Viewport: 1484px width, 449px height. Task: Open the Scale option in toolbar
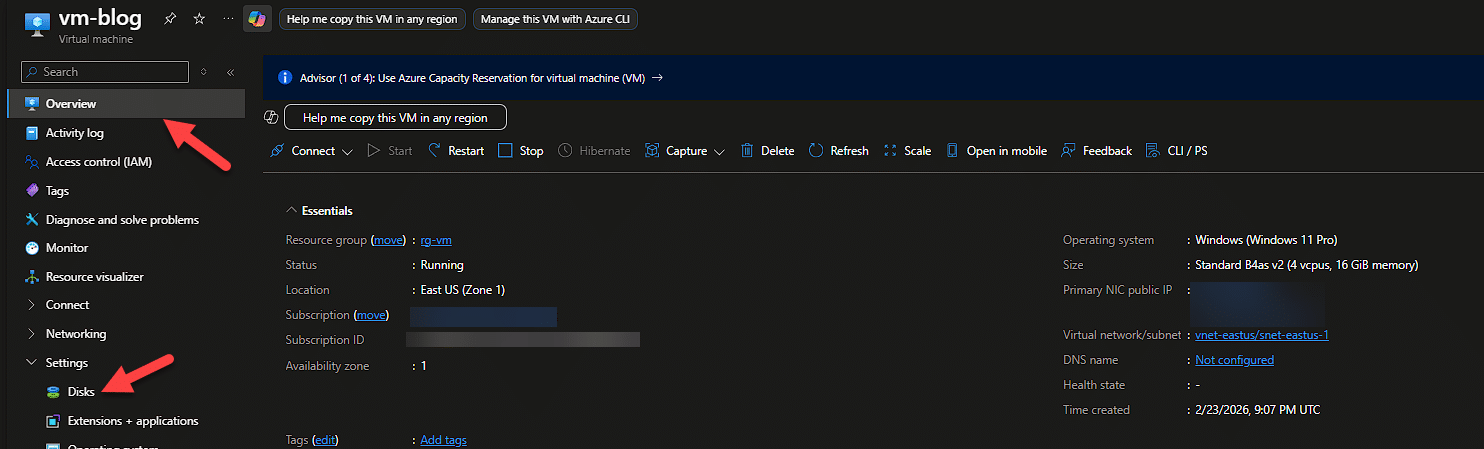(907, 151)
